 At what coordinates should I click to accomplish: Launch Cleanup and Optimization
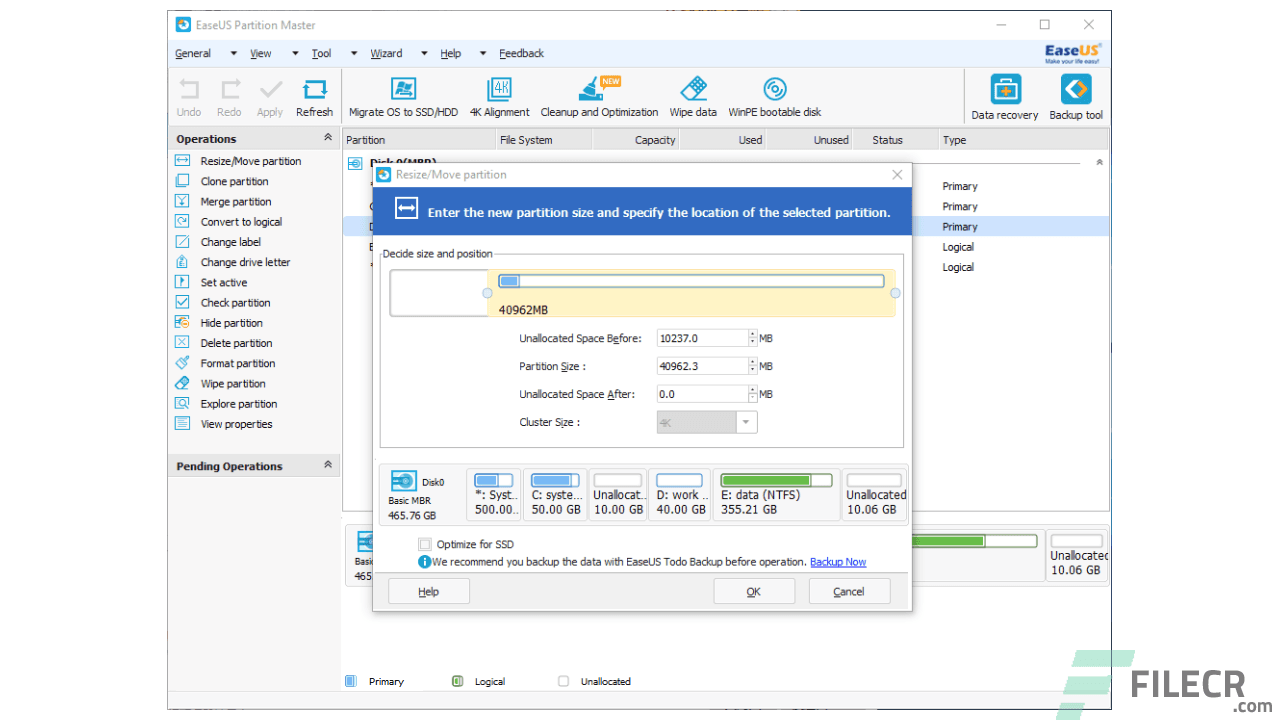pyautogui.click(x=599, y=96)
